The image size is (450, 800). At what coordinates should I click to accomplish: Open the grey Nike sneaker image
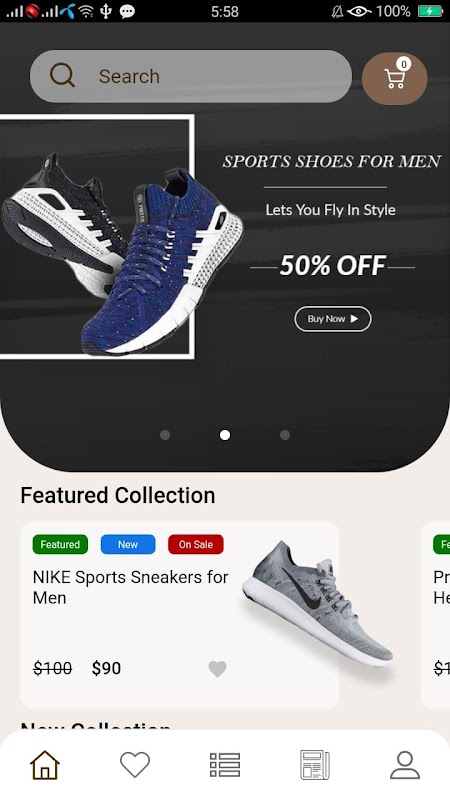pos(316,605)
